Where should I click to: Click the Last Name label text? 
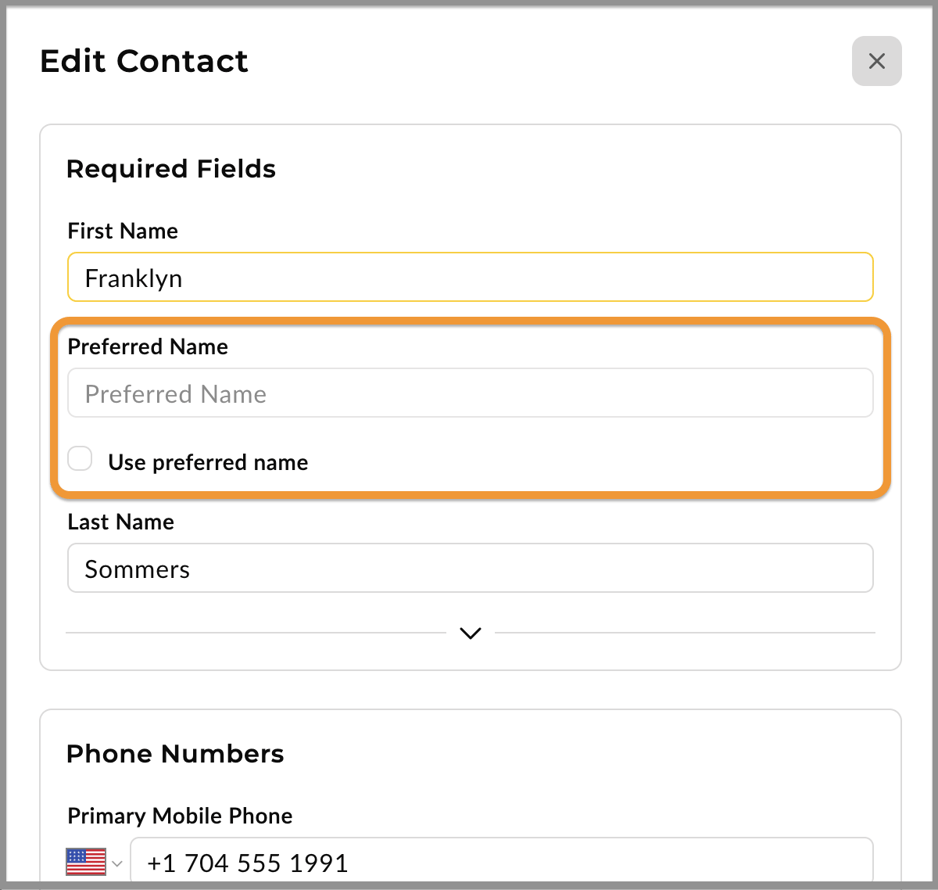point(120,522)
